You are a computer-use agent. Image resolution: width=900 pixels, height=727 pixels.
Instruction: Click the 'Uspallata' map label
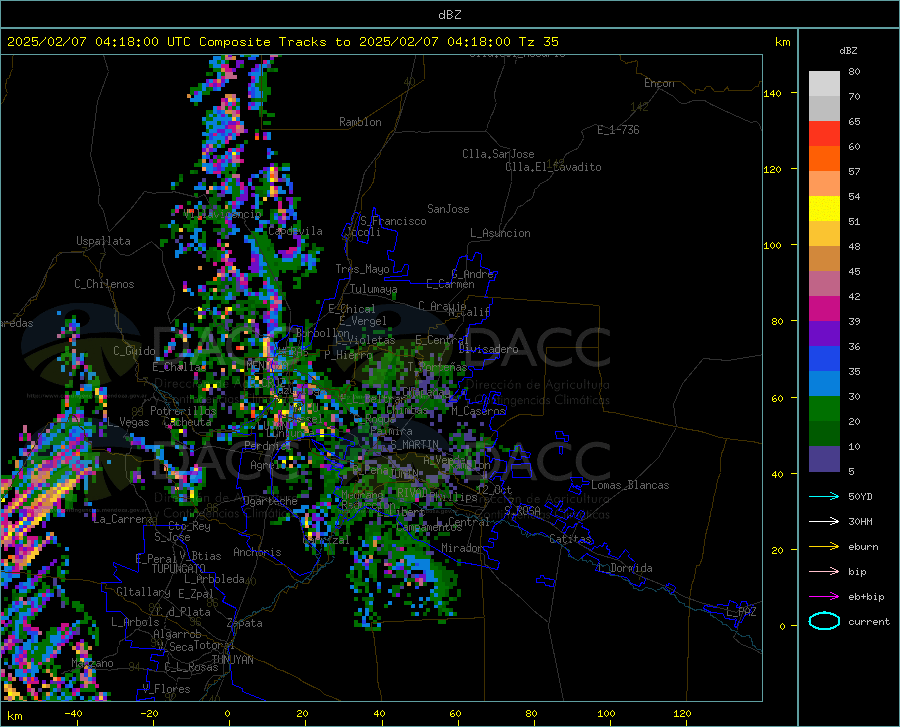point(103,241)
